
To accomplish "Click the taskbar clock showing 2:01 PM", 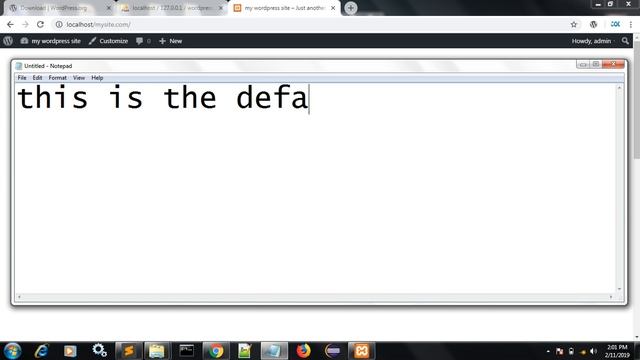I will (x=617, y=351).
